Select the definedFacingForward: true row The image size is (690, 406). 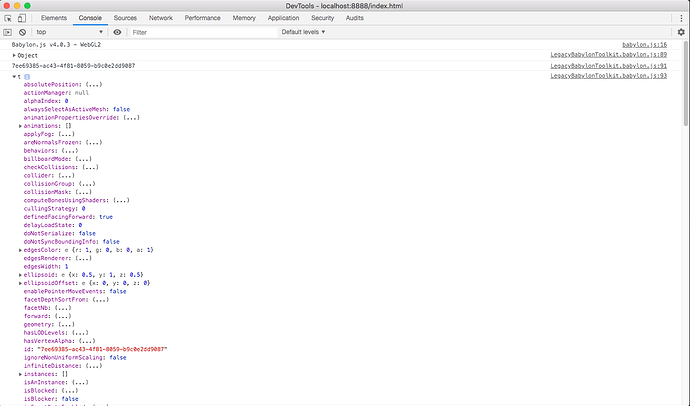point(68,217)
